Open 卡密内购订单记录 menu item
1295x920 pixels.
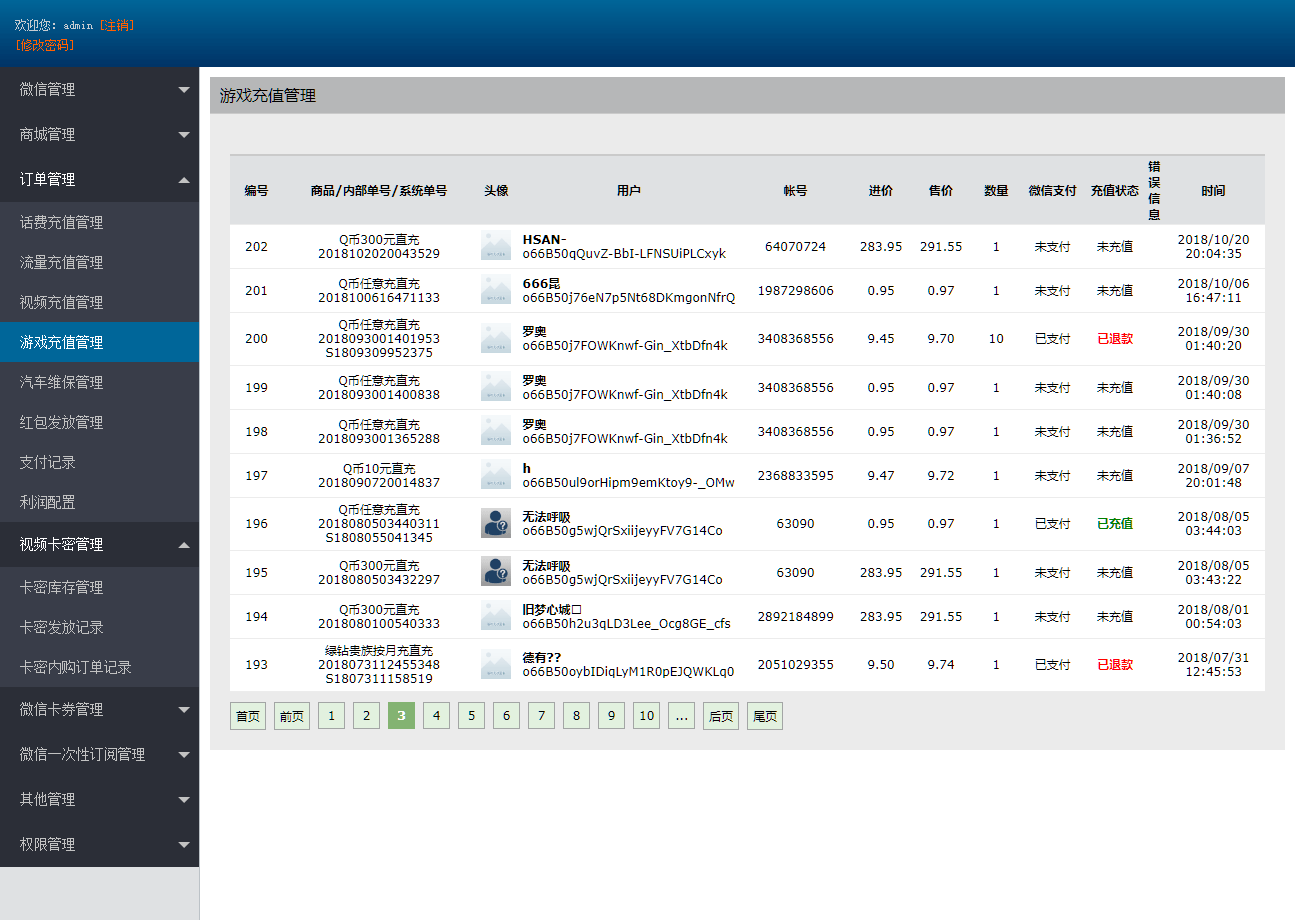[99, 667]
